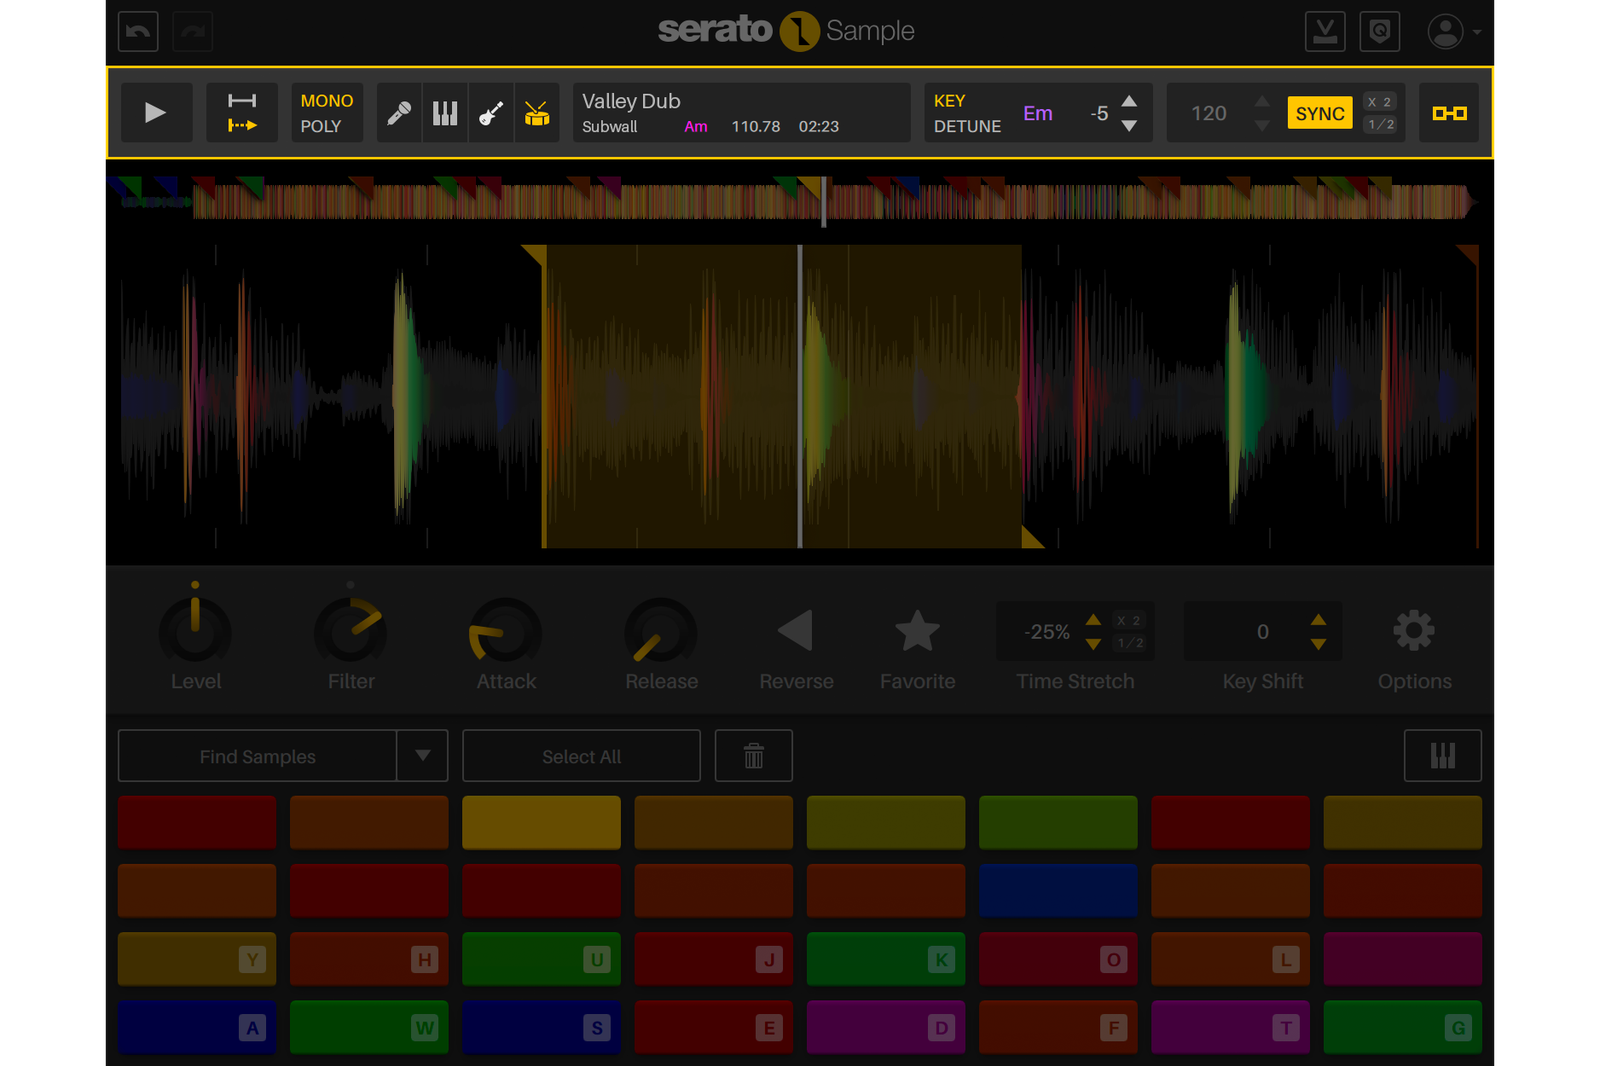This screenshot has height=1066, width=1600.
Task: Switch playback mode from MONO to POLY
Action: point(326,127)
